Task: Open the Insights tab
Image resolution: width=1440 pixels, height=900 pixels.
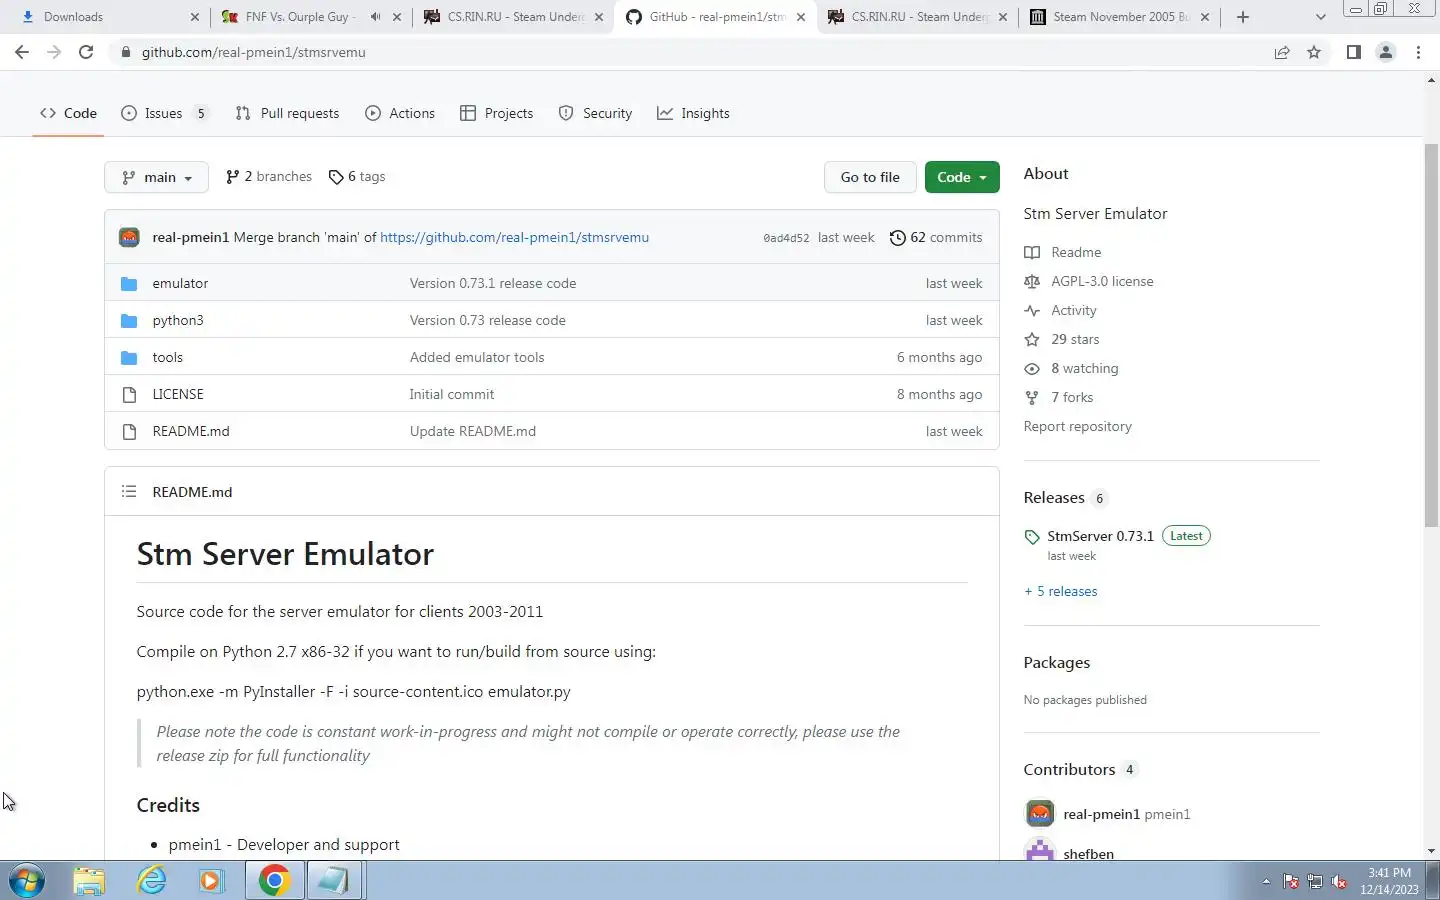Action: (x=693, y=113)
